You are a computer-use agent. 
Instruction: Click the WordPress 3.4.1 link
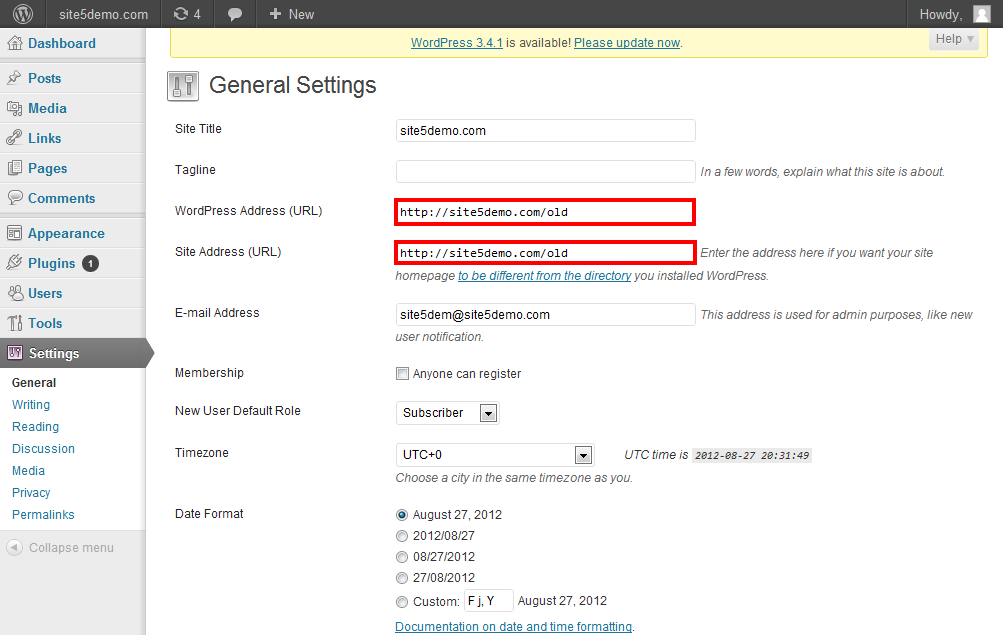click(x=457, y=43)
